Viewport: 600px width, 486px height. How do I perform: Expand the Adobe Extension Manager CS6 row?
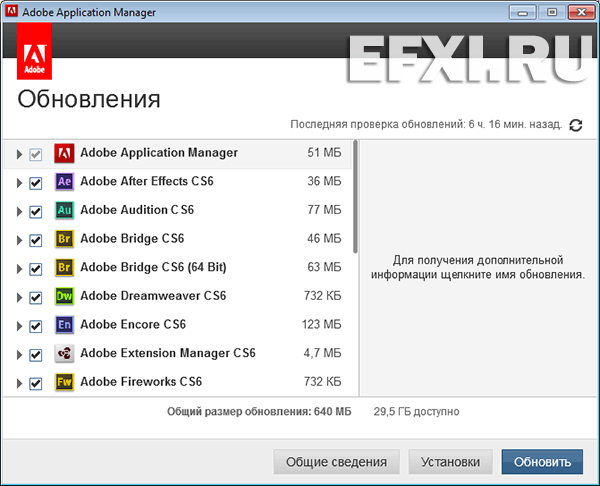click(x=19, y=355)
